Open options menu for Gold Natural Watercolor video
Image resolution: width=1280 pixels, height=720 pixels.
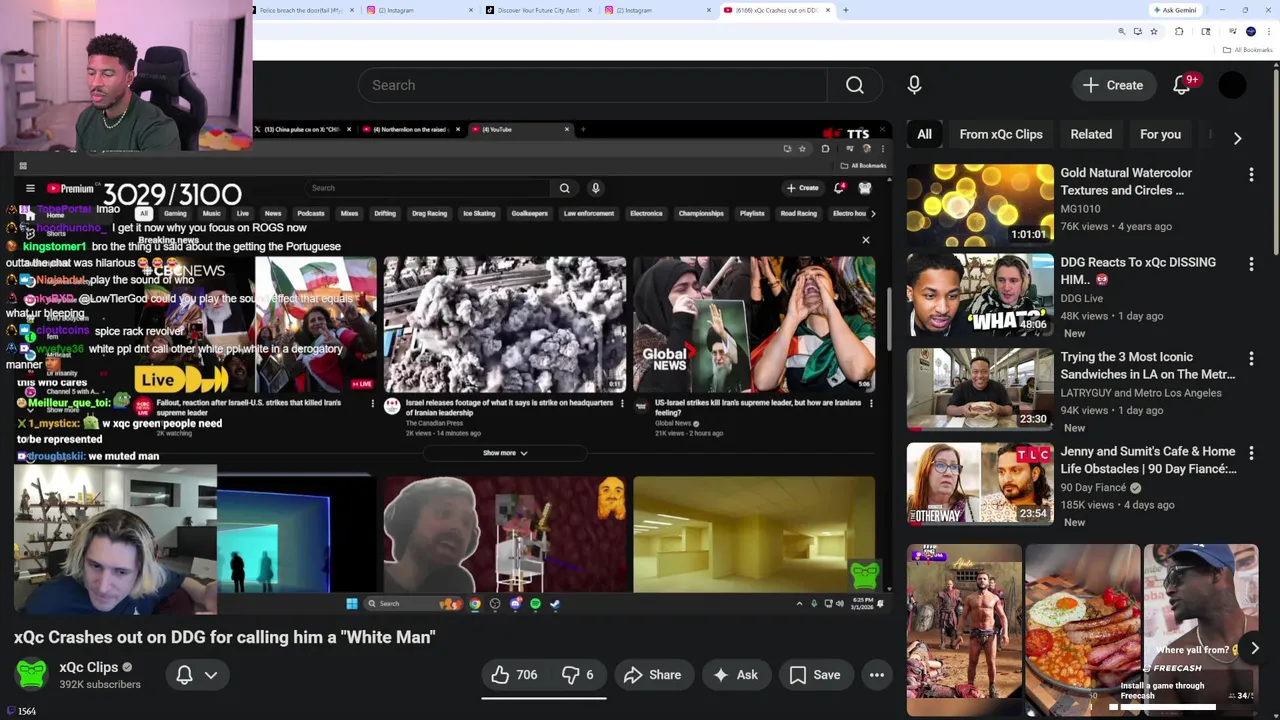pos(1251,175)
